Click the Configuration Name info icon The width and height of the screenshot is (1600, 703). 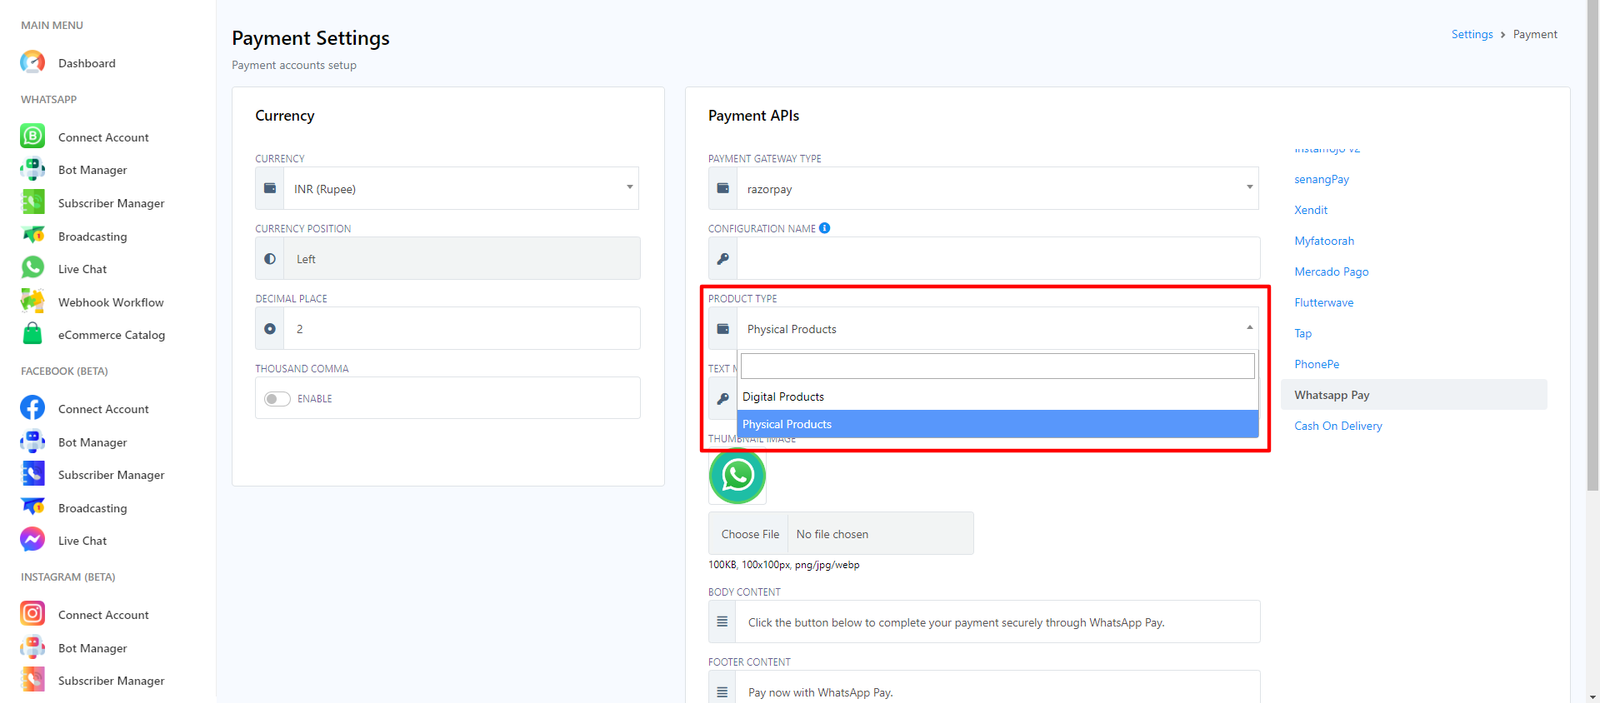[x=825, y=228]
